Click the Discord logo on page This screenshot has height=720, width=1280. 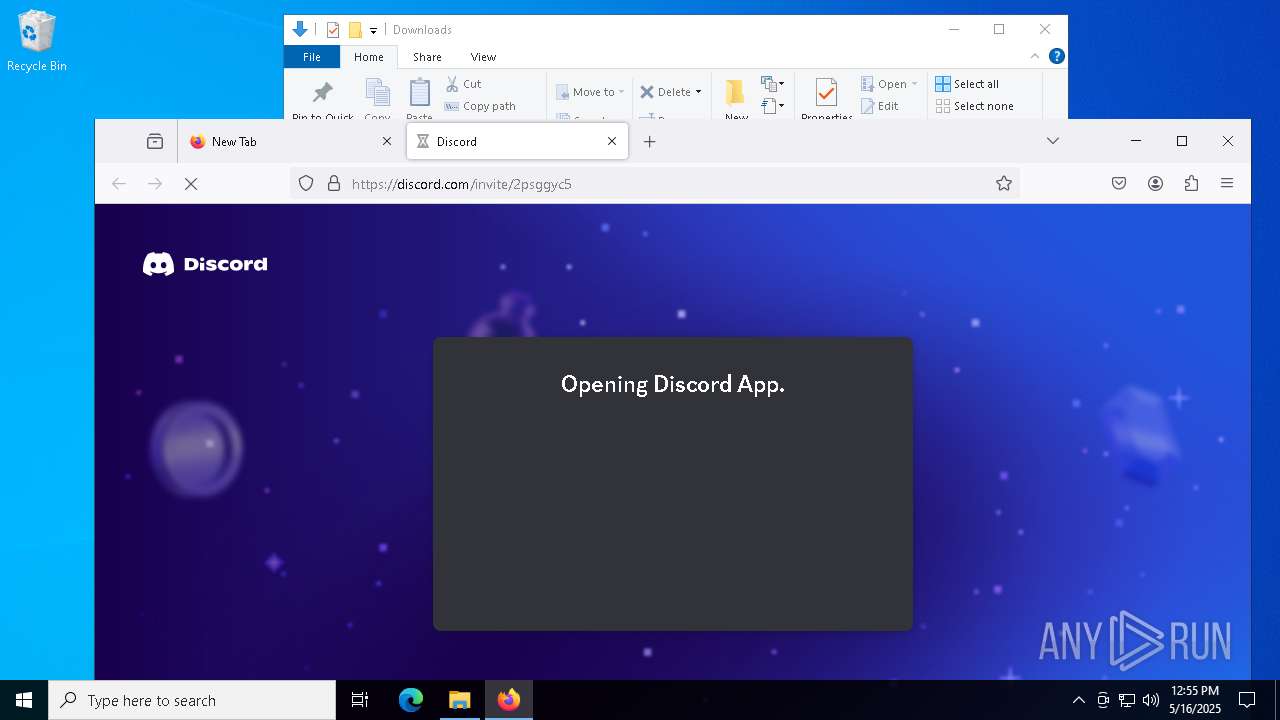pos(205,264)
